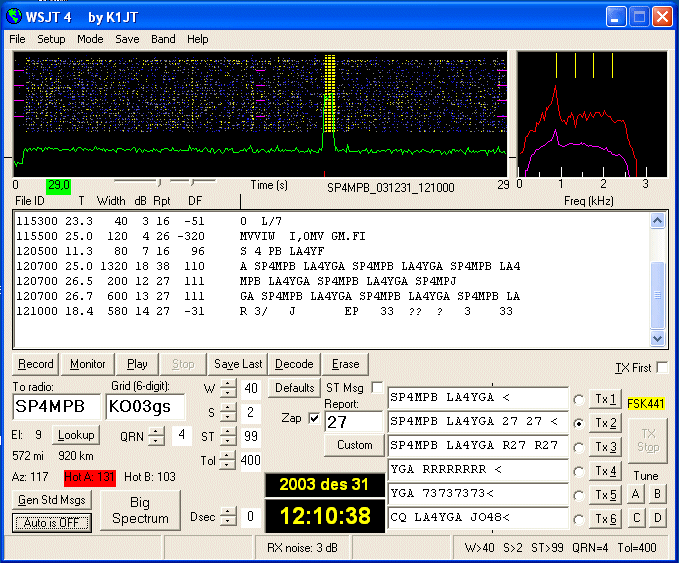Click the WSJT globe title bar icon
679x563 pixels.
tap(14, 16)
